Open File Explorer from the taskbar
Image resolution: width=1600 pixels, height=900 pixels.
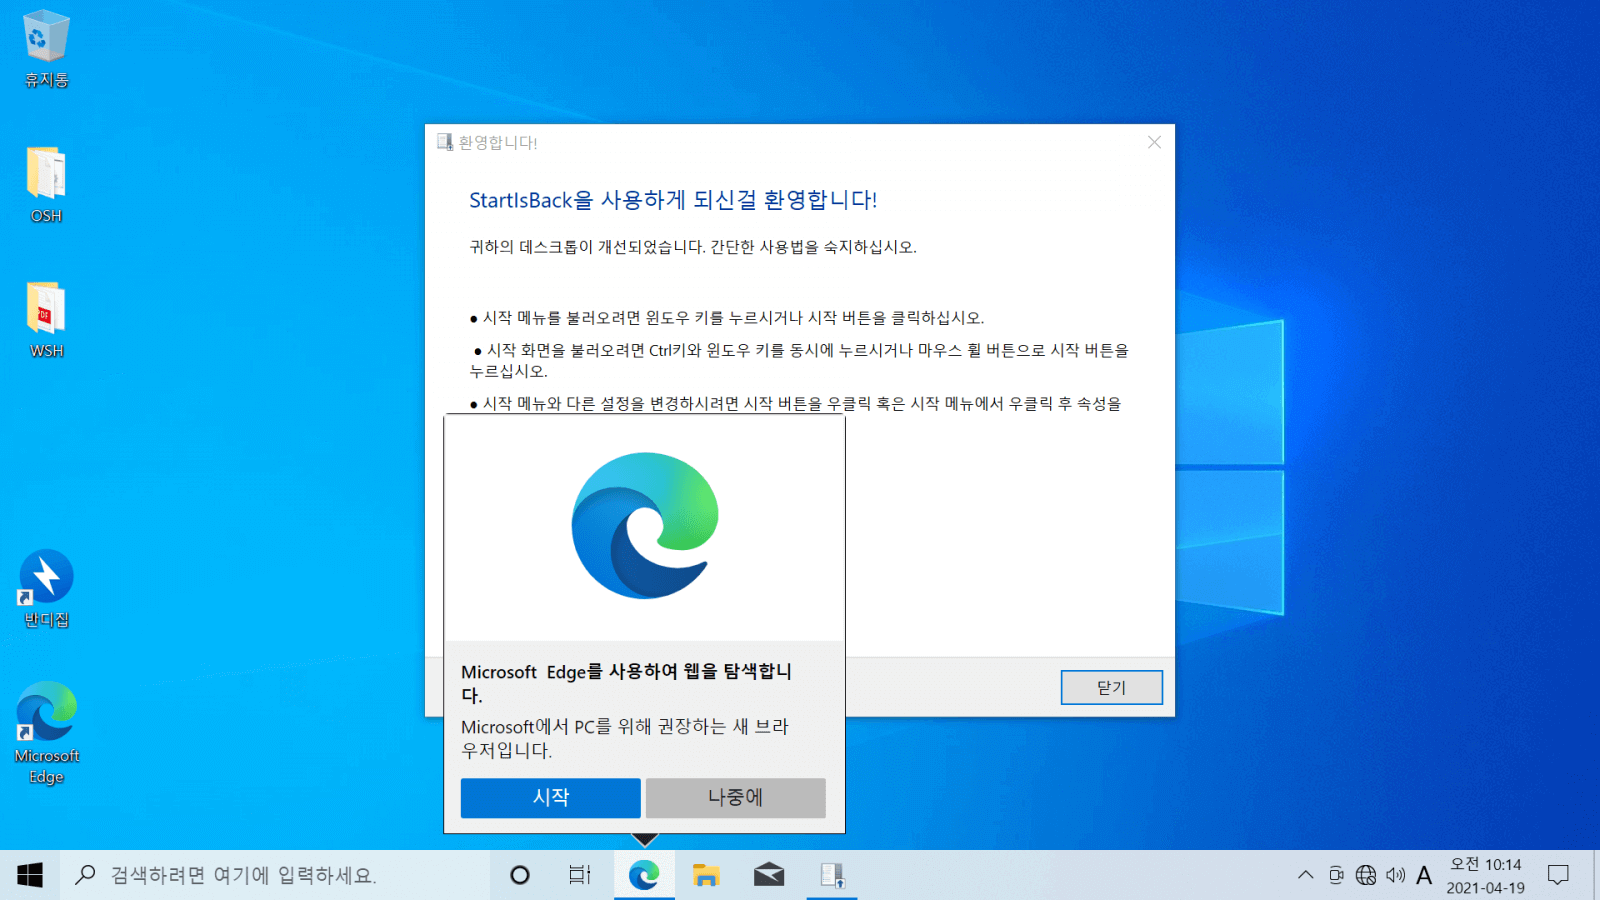point(706,875)
